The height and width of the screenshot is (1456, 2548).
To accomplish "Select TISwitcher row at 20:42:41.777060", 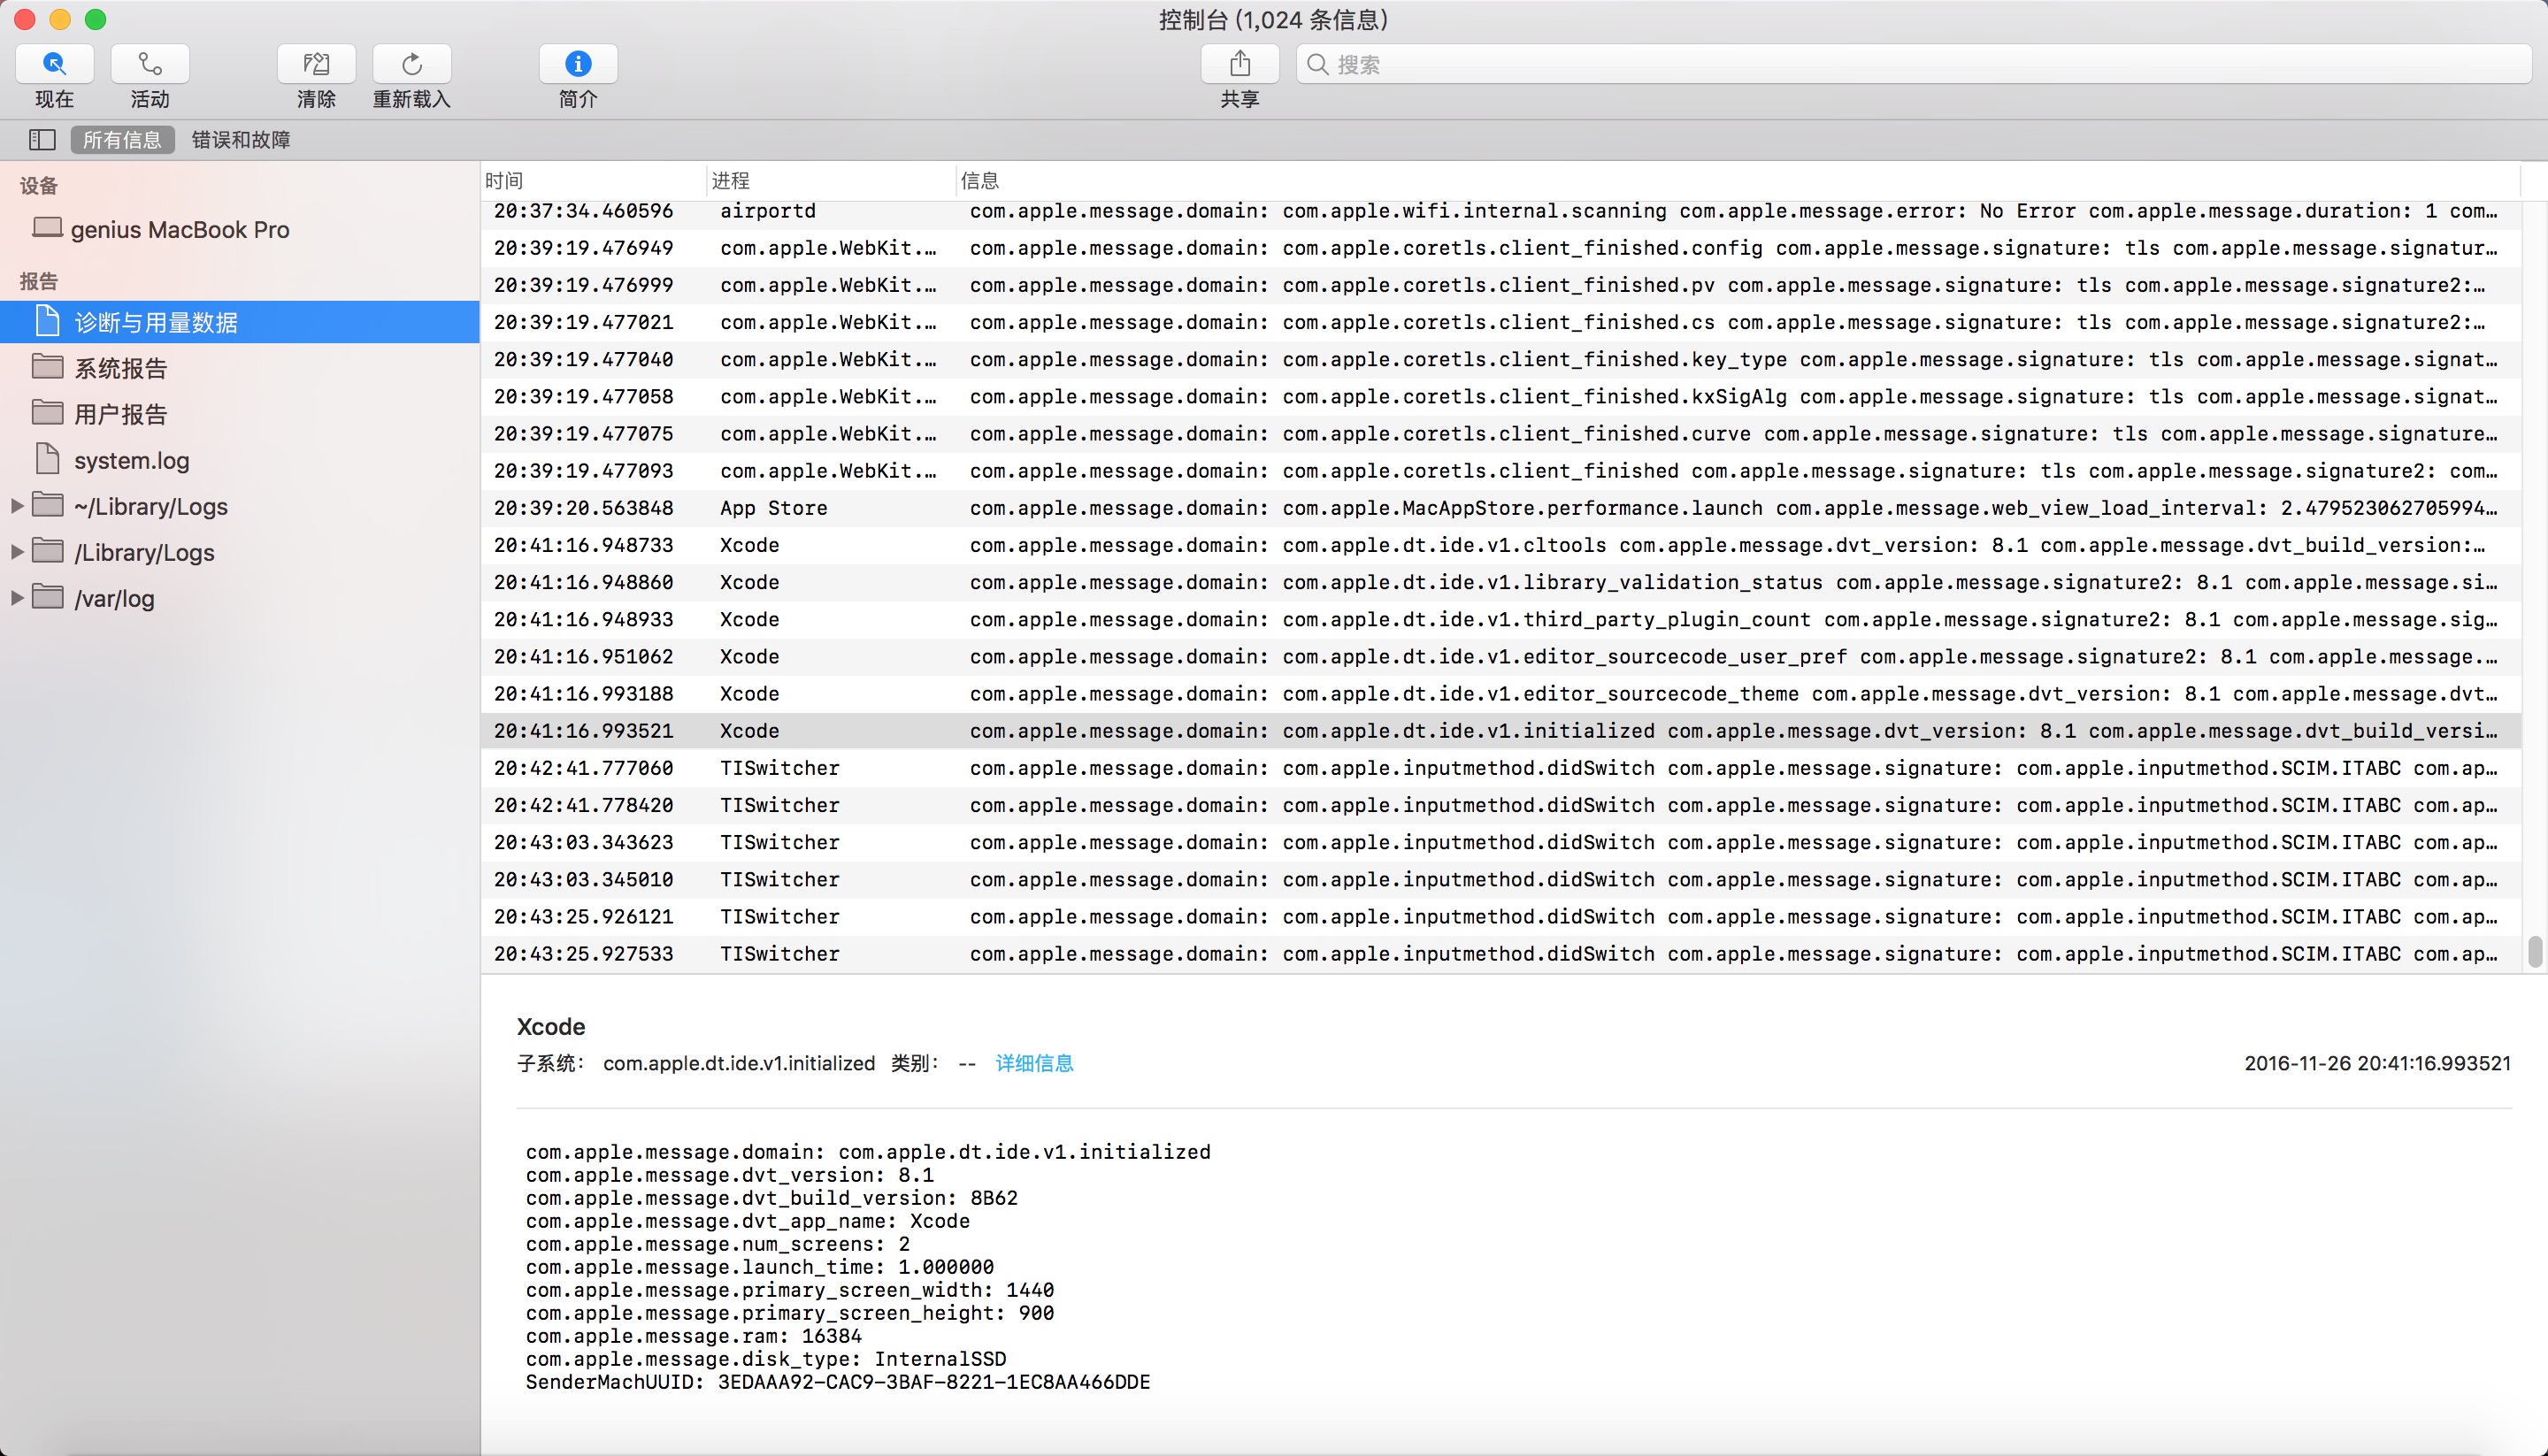I will tap(1500, 768).
